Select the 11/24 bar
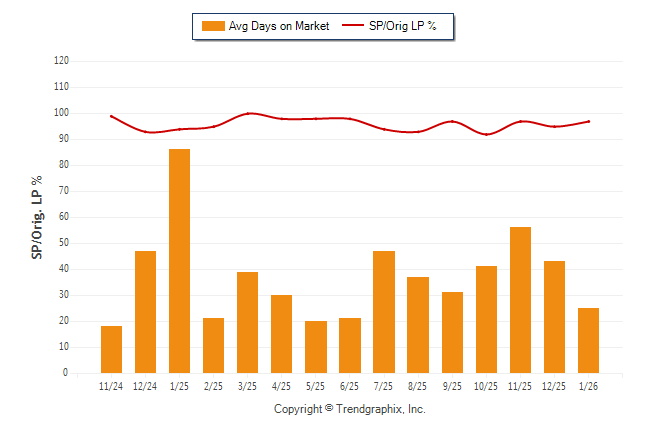The width and height of the screenshot is (646, 434). (x=112, y=349)
